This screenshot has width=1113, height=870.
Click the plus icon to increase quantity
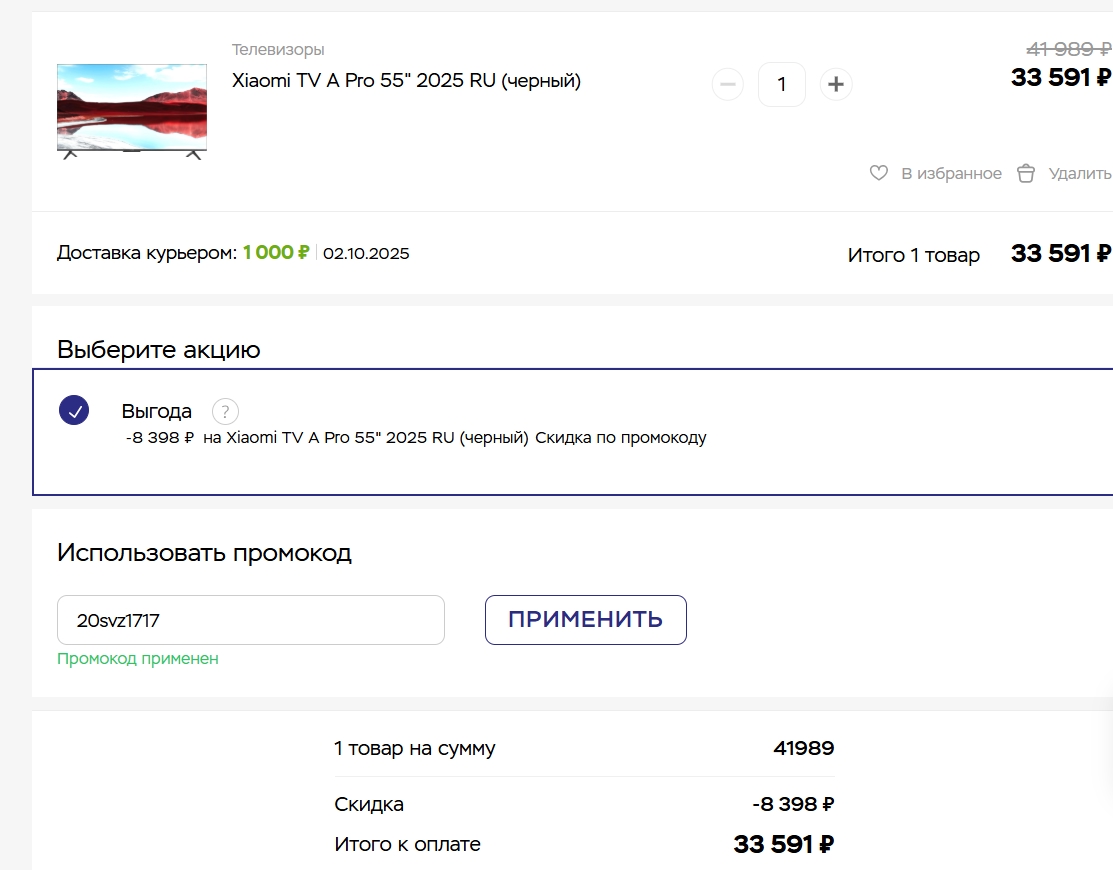pyautogui.click(x=835, y=84)
